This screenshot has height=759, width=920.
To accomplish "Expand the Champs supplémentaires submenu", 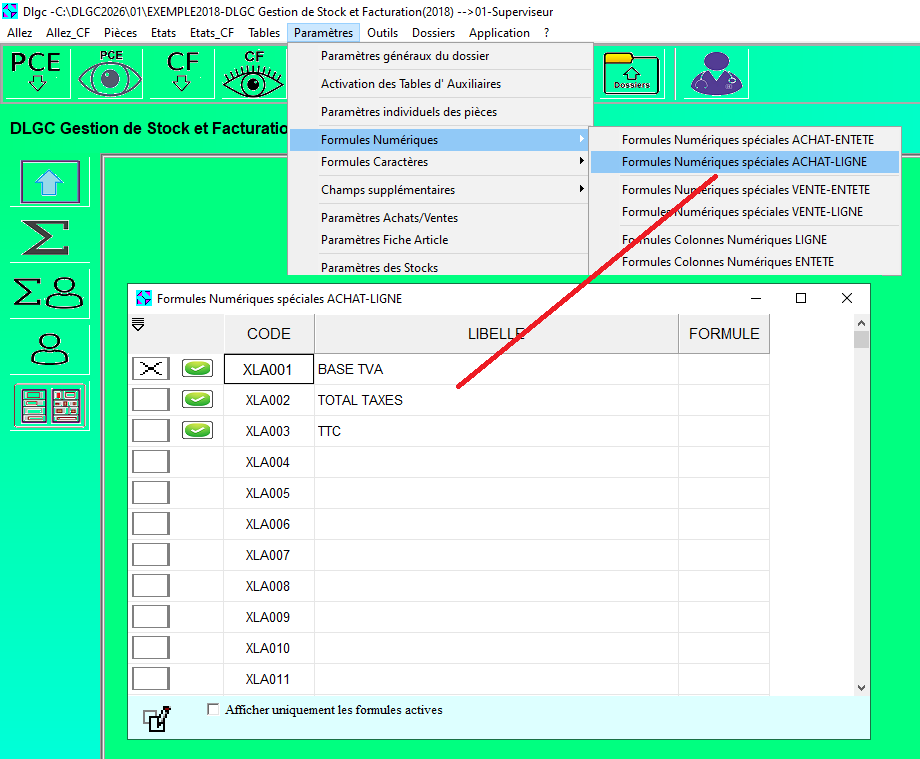I will [x=438, y=190].
